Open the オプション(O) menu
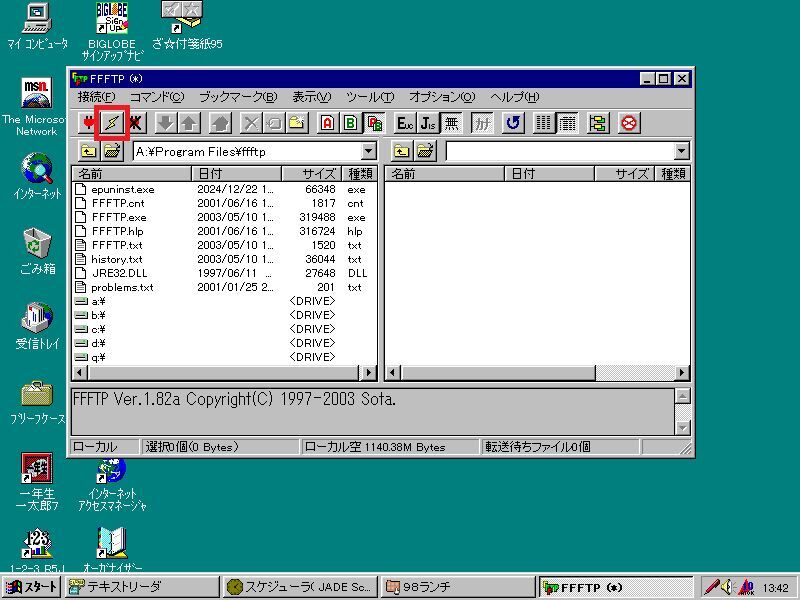800x600 pixels. pyautogui.click(x=442, y=96)
